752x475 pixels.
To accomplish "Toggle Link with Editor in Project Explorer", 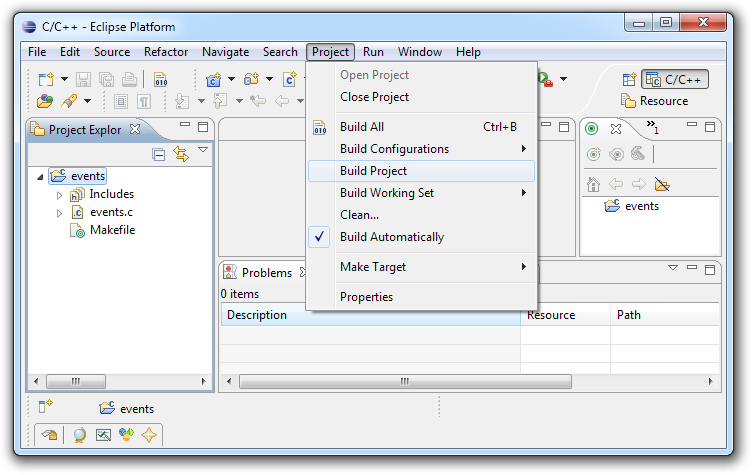I will (181, 154).
